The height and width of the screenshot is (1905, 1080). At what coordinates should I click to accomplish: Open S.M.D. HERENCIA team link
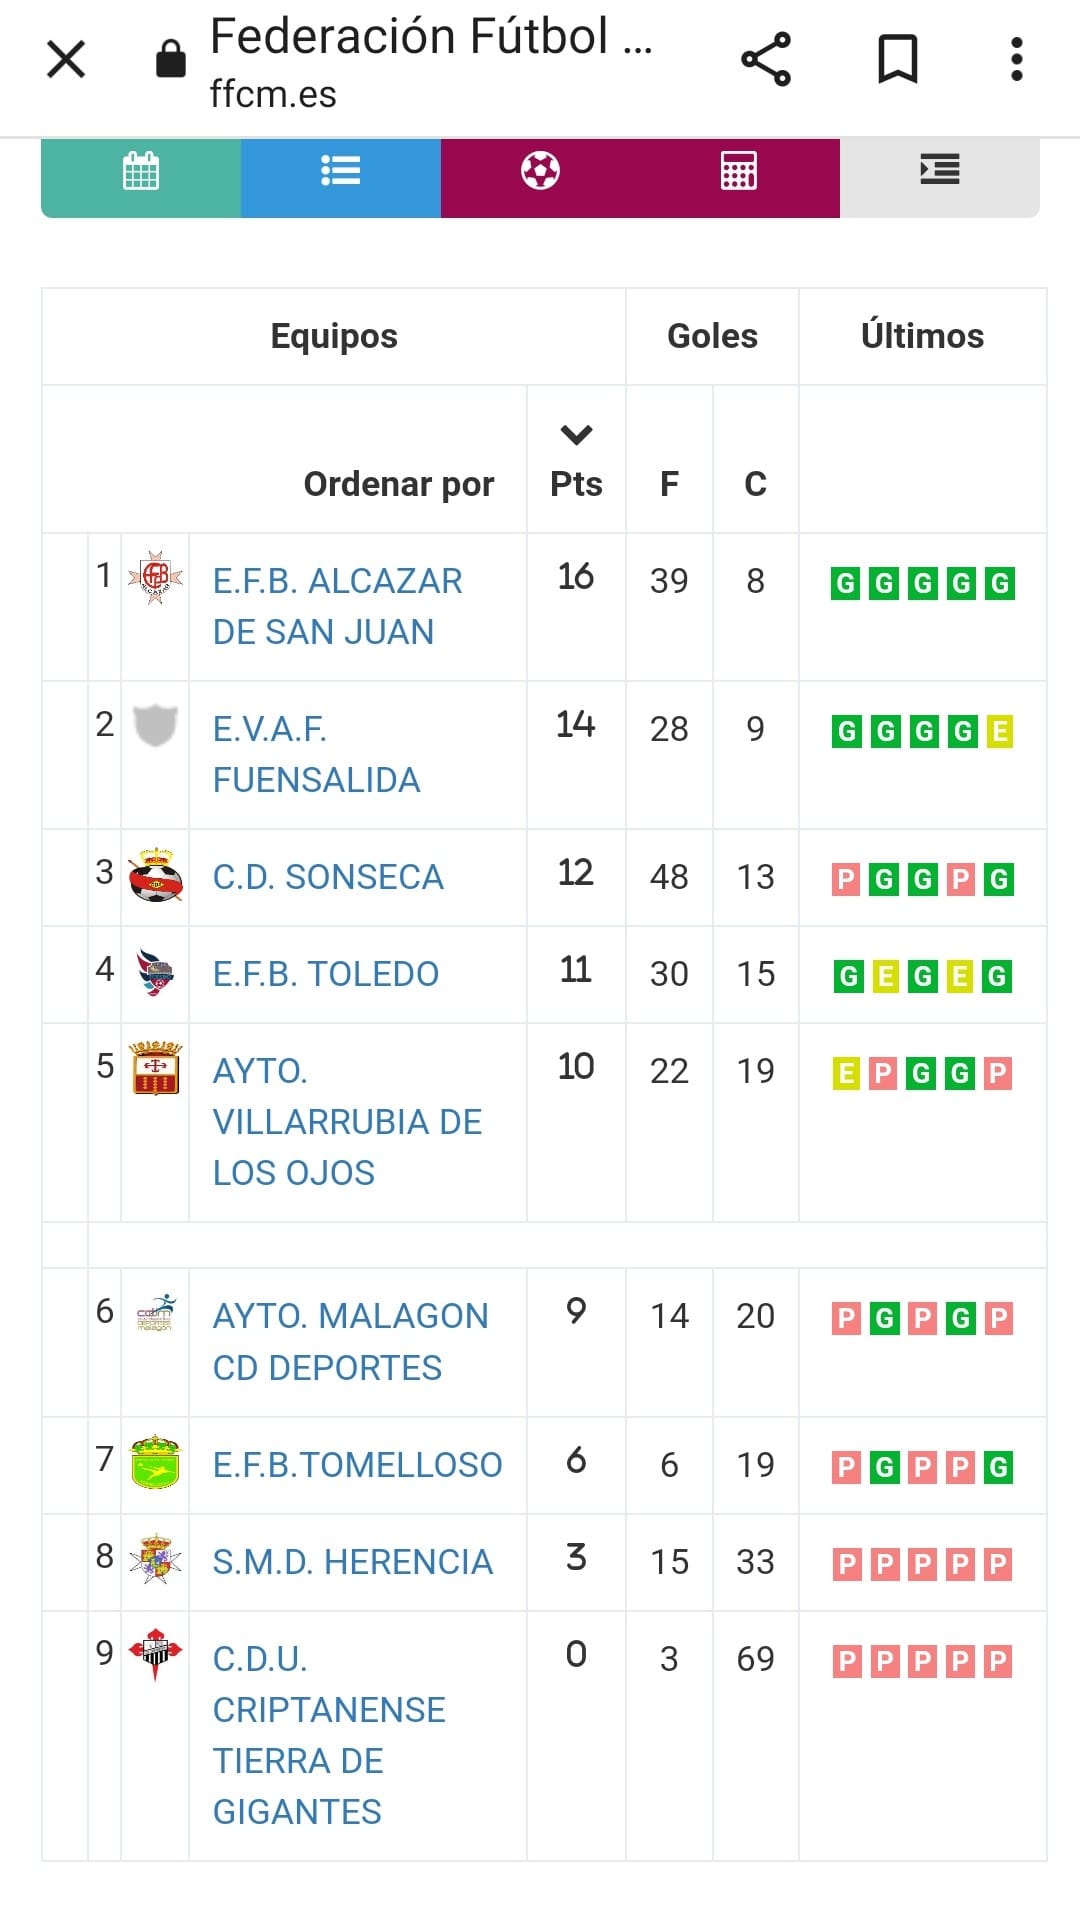[x=352, y=1562]
